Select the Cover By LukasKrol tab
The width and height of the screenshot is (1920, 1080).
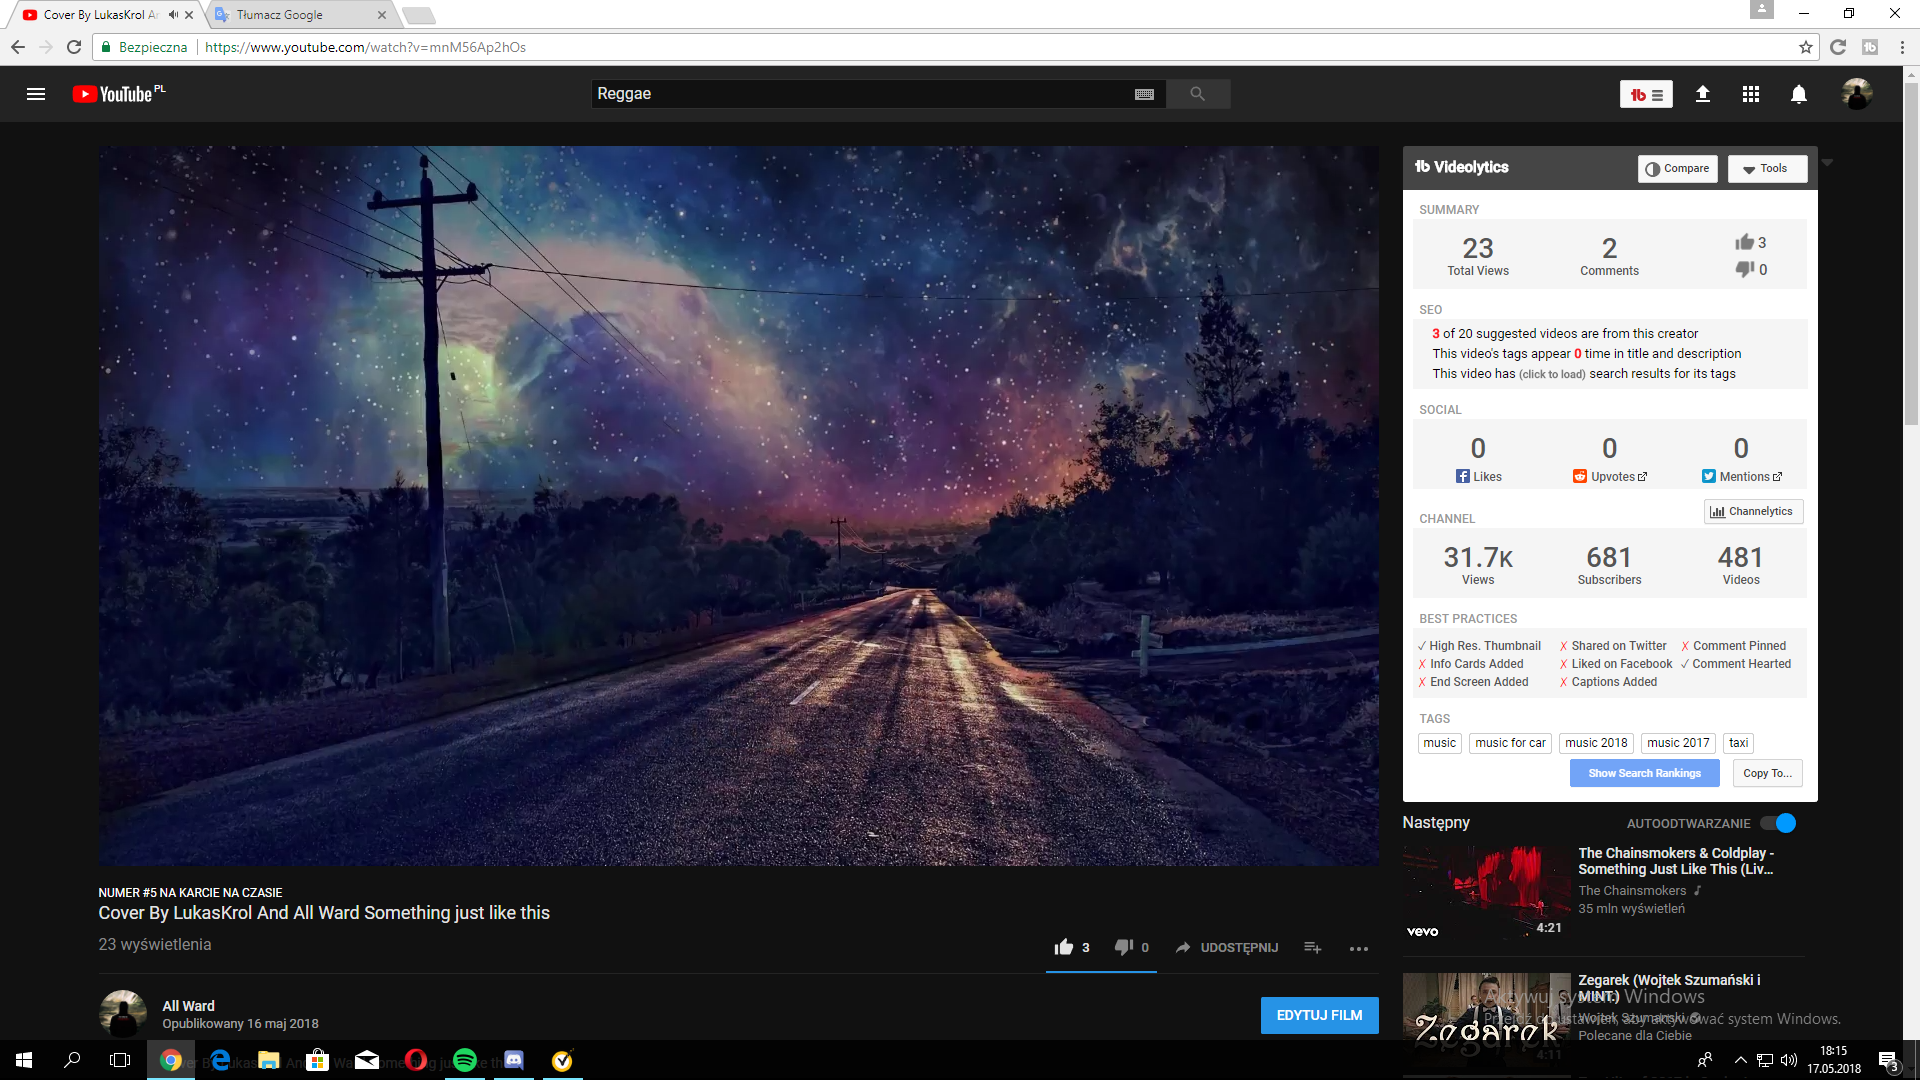[x=100, y=15]
